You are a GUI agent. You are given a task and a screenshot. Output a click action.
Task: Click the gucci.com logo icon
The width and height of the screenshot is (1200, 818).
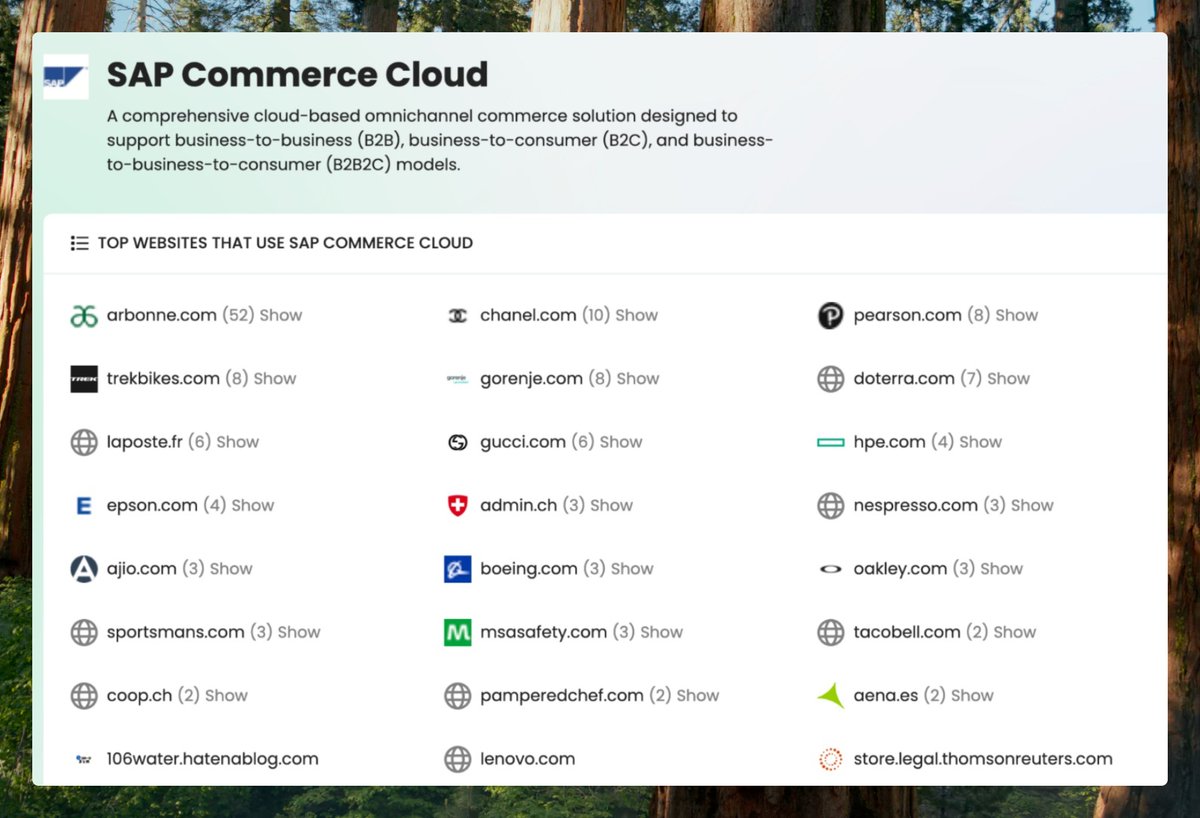click(457, 442)
